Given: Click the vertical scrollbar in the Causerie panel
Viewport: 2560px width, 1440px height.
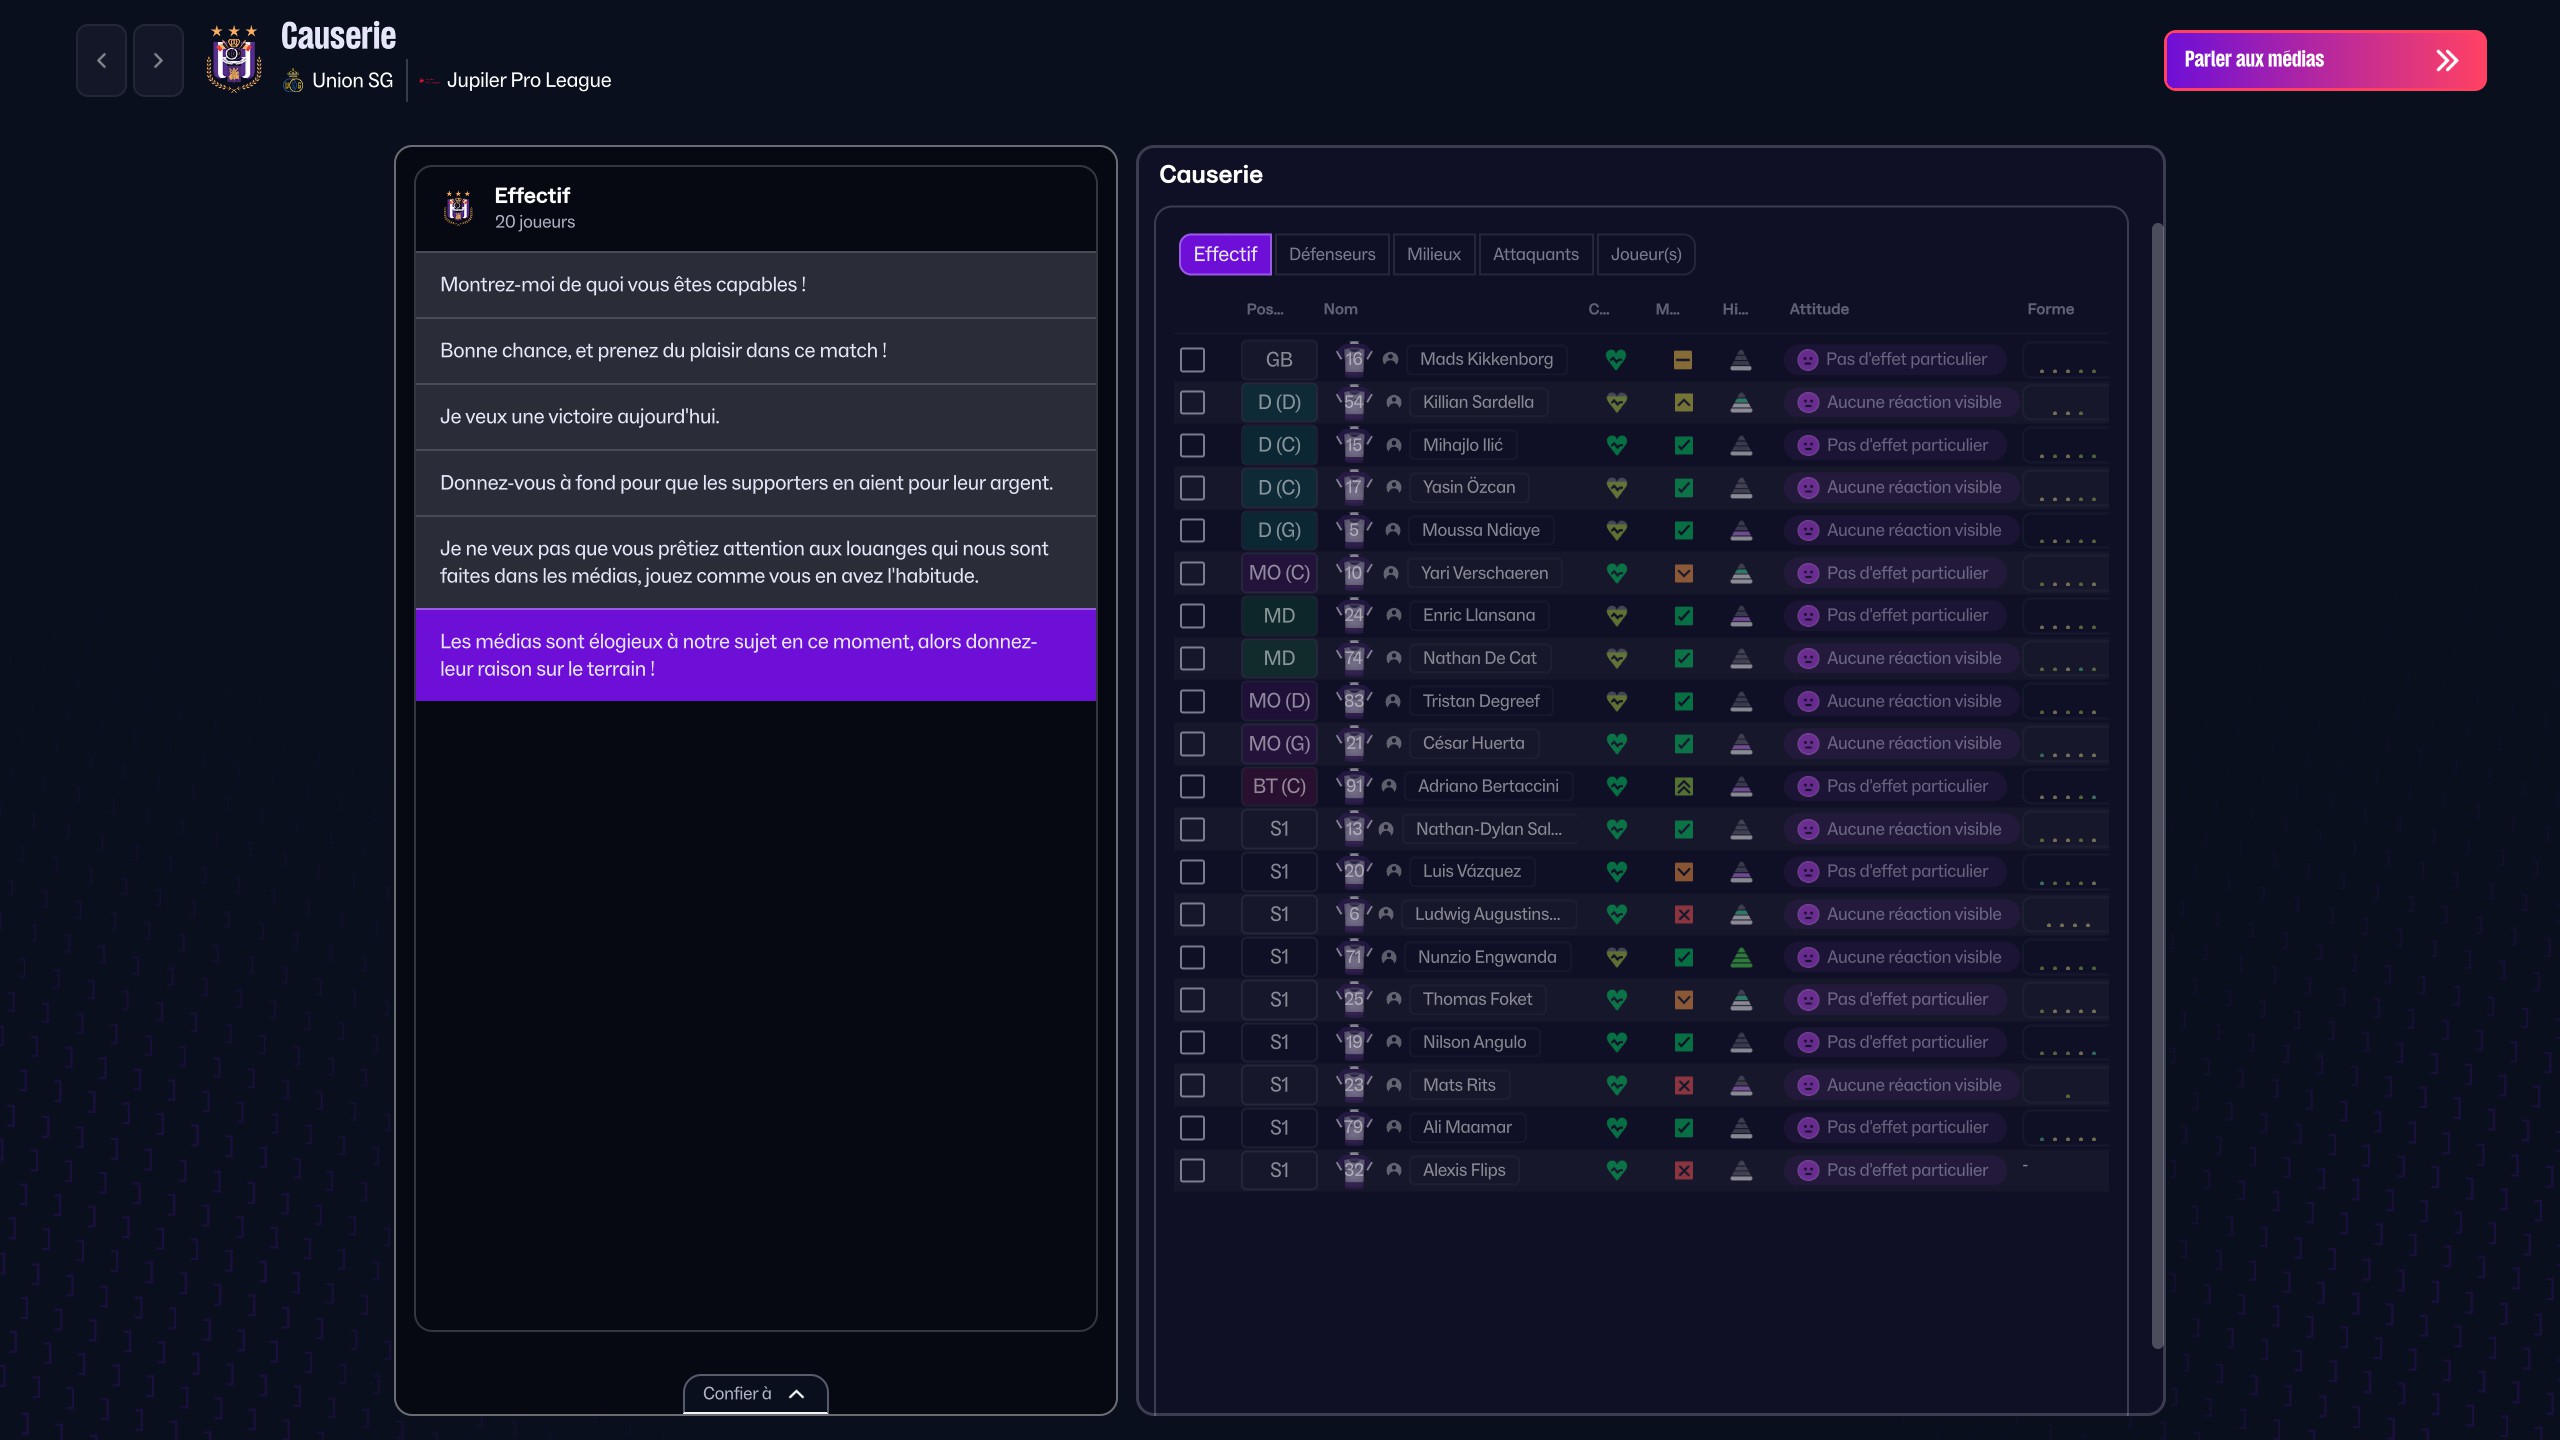Looking at the screenshot, I should 2157,785.
